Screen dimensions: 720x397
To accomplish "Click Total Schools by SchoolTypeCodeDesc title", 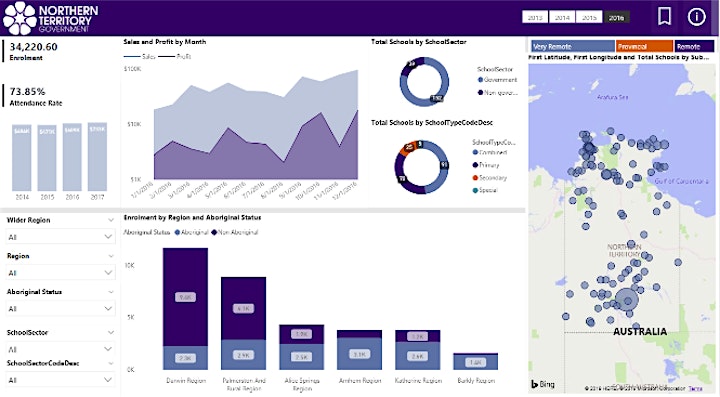I will point(432,123).
